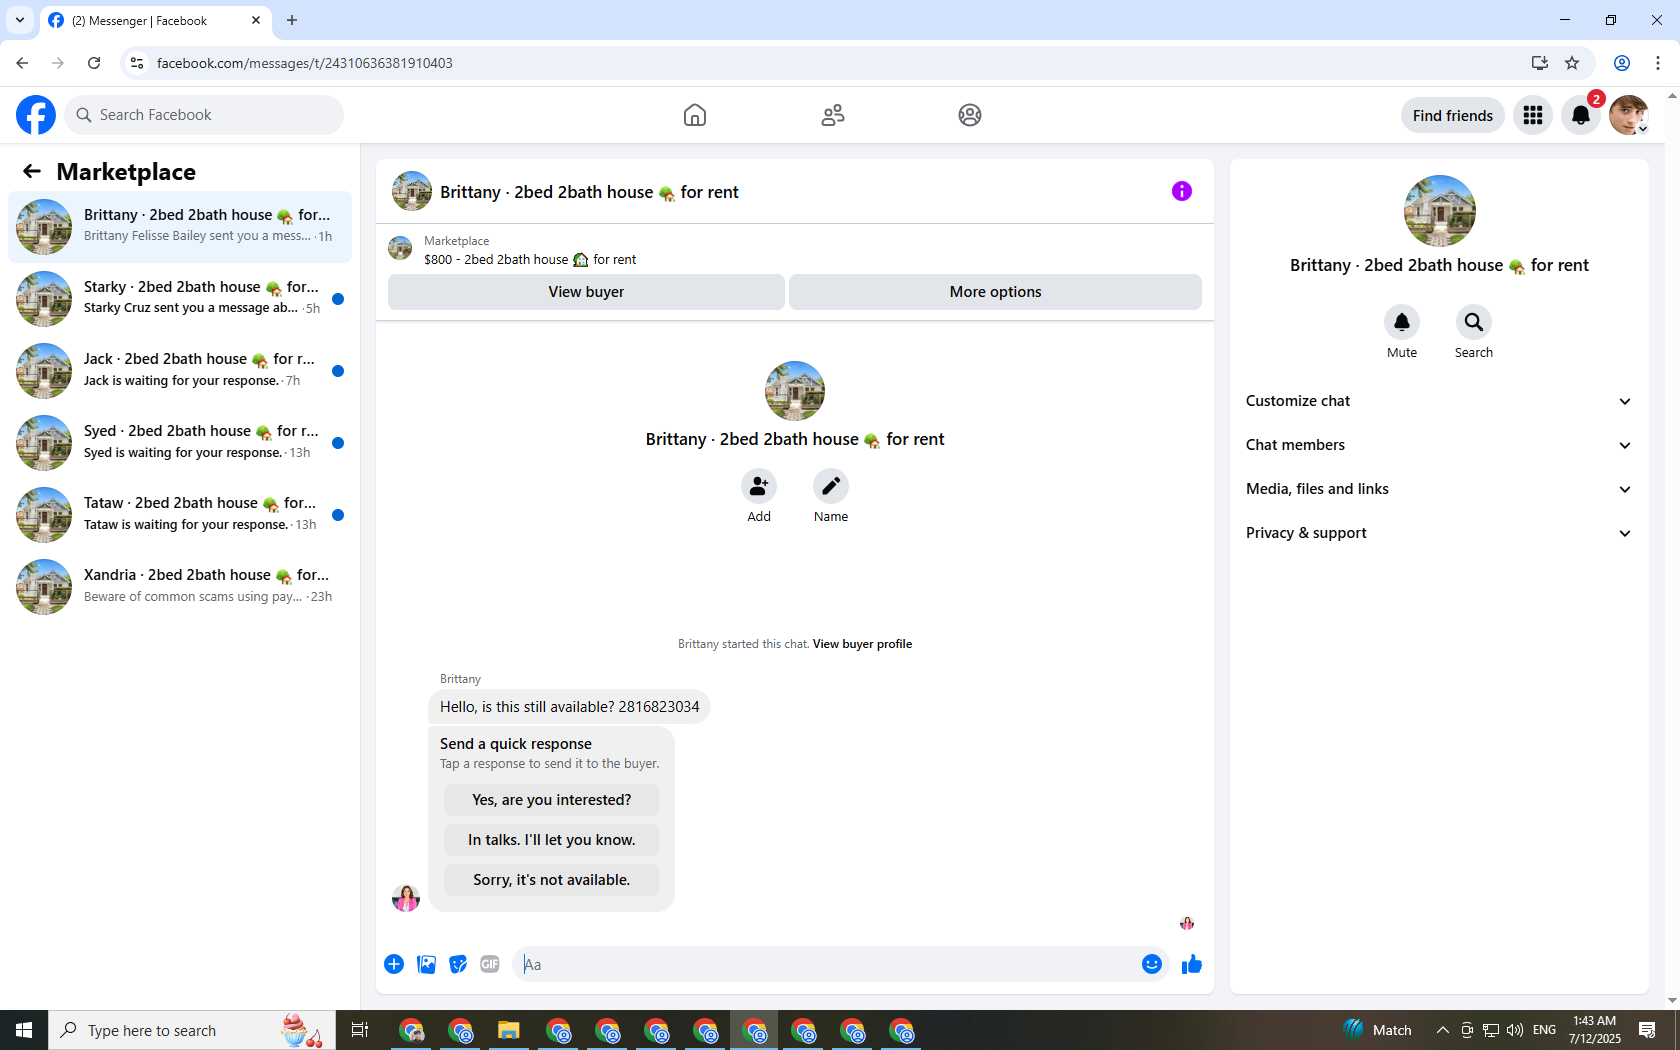Image resolution: width=1680 pixels, height=1050 pixels.
Task: Open the $800 Marketplace listing link
Action: coord(530,259)
